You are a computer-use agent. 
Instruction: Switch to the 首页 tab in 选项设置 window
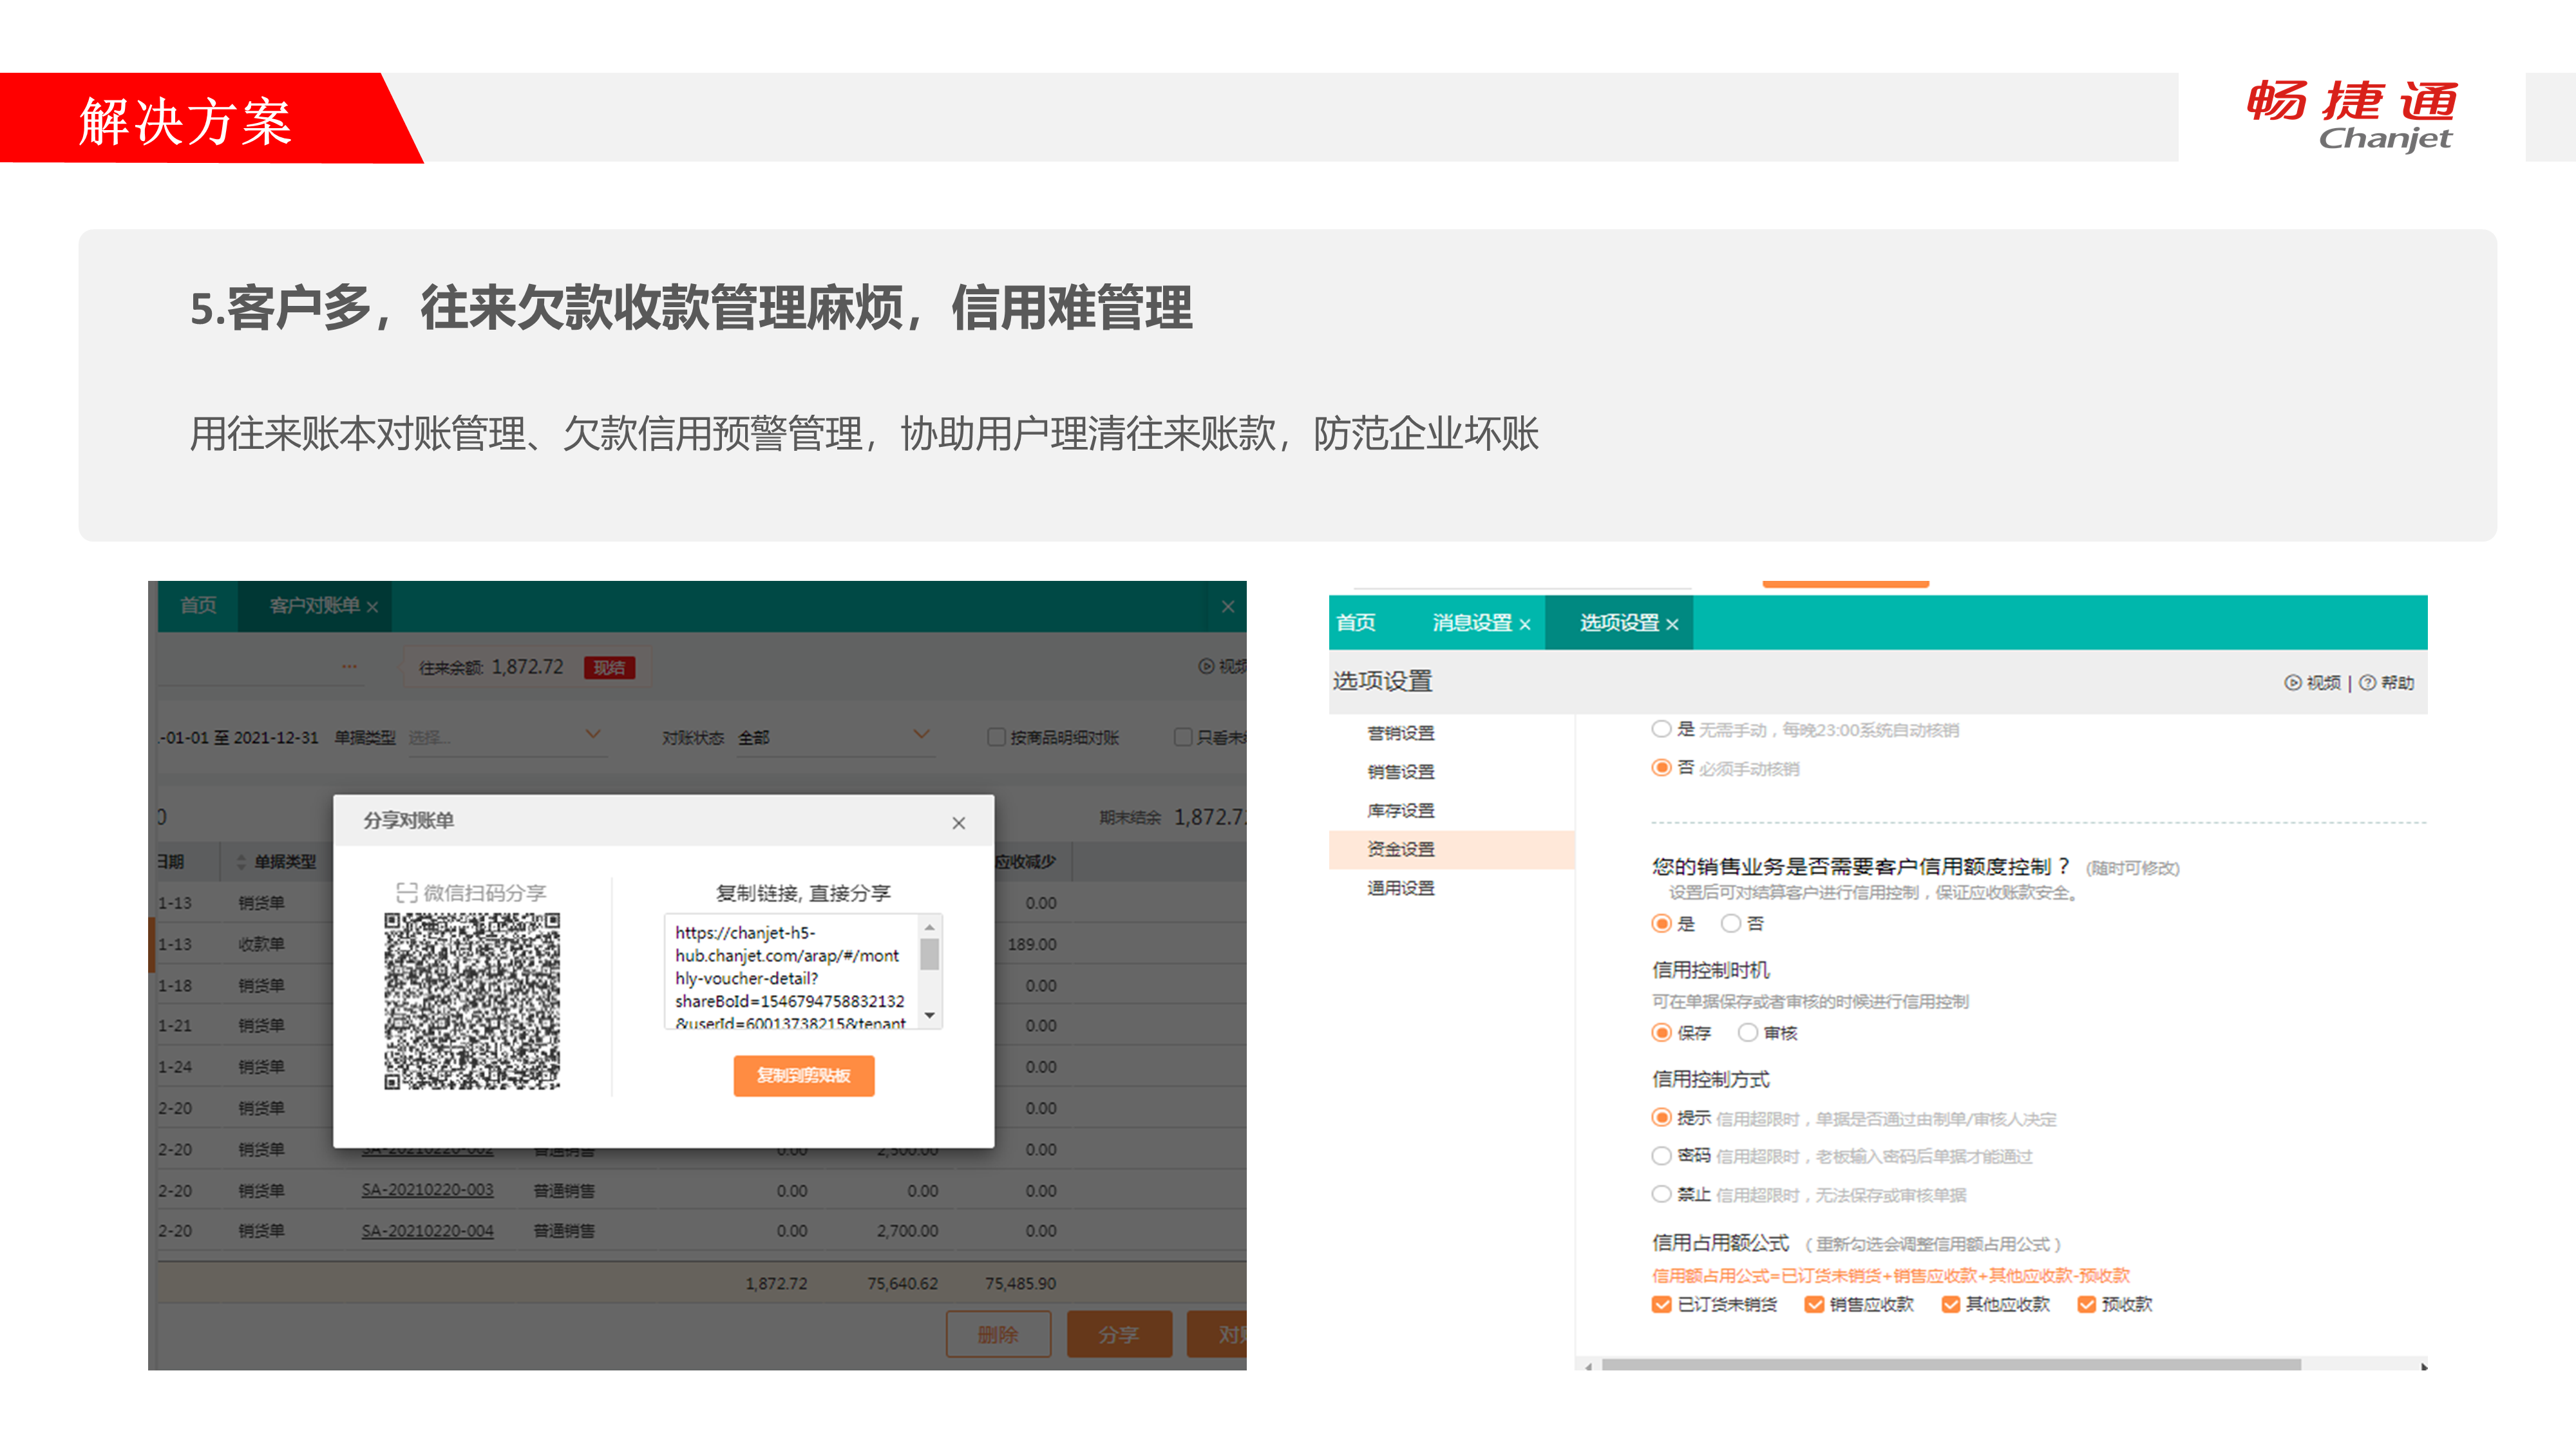1356,623
